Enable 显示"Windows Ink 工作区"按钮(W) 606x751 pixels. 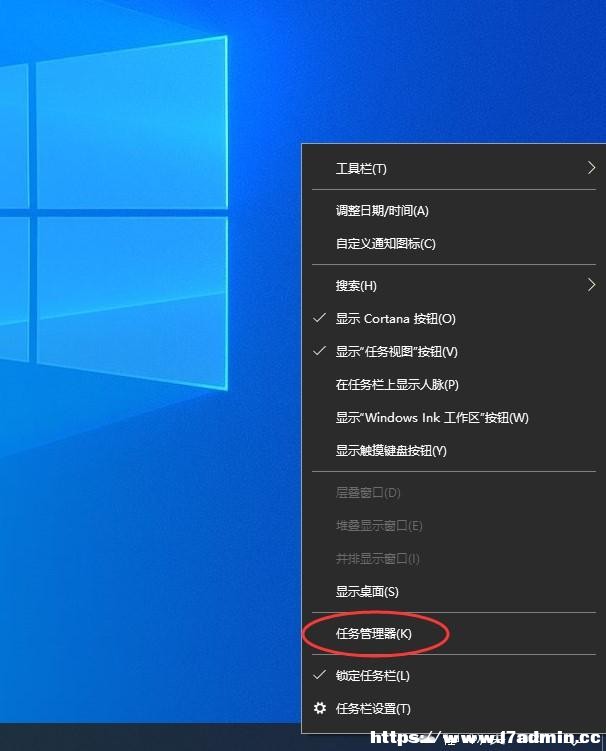(x=454, y=418)
